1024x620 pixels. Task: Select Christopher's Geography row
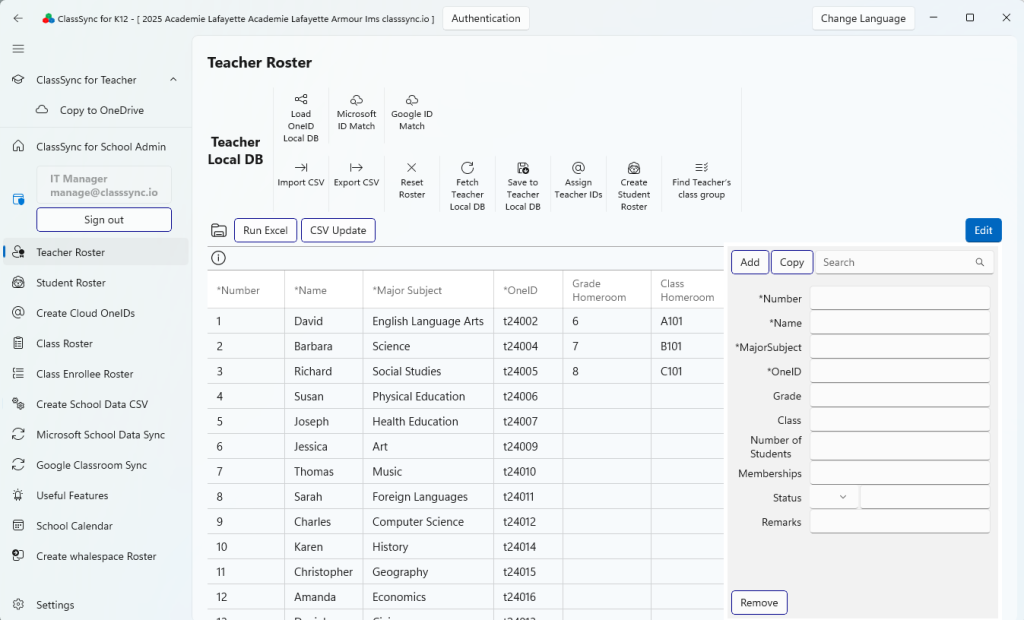pos(465,572)
